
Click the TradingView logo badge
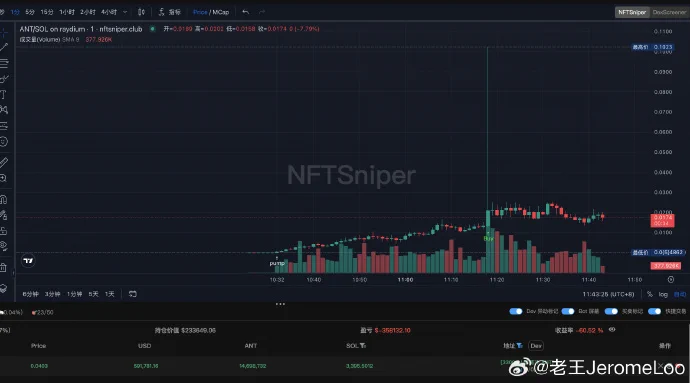tap(28, 261)
